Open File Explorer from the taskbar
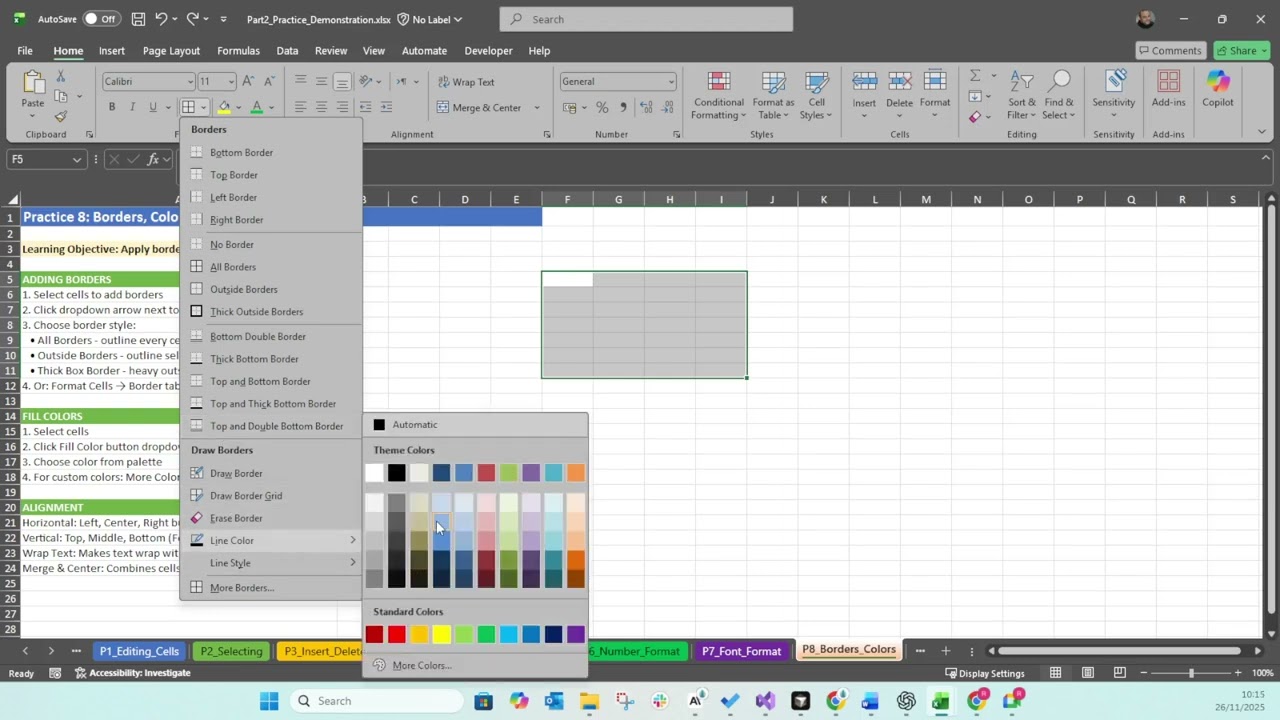 click(x=589, y=701)
